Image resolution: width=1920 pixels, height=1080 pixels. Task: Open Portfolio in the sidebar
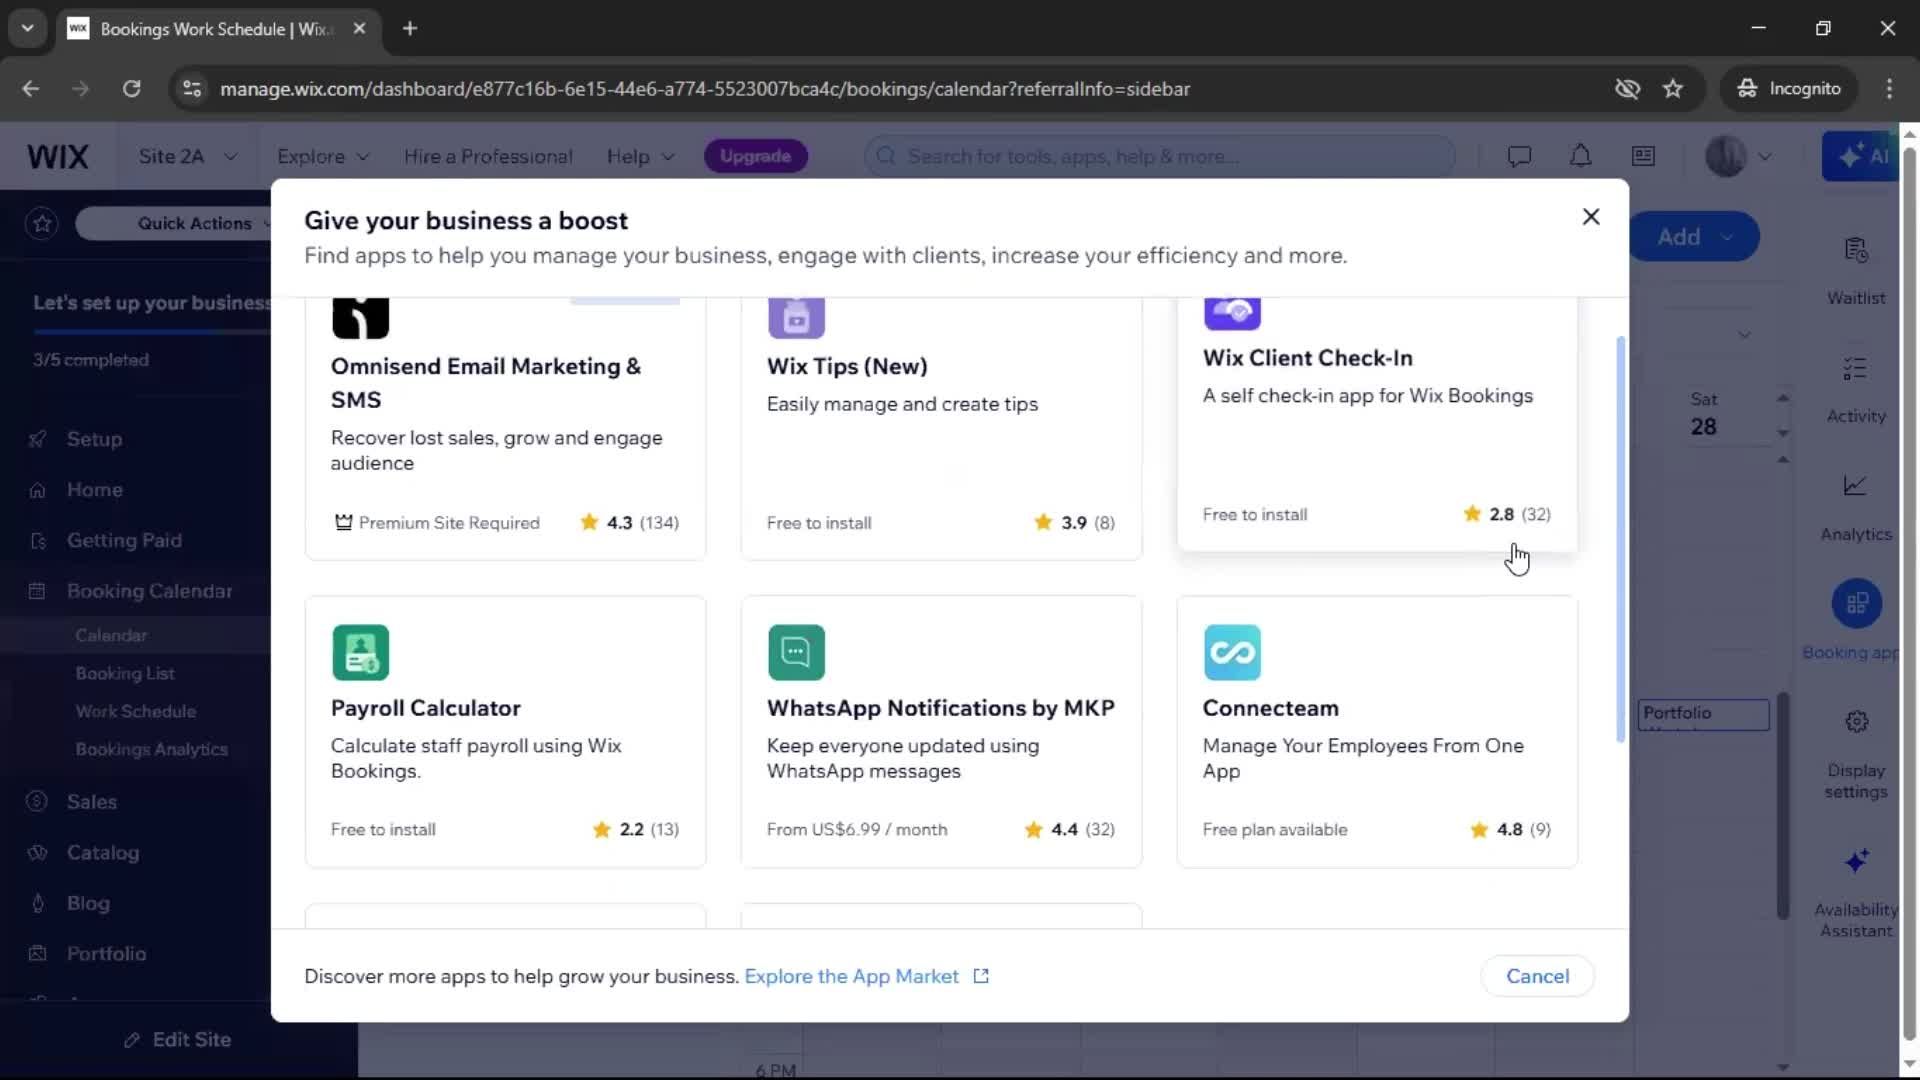click(x=106, y=954)
